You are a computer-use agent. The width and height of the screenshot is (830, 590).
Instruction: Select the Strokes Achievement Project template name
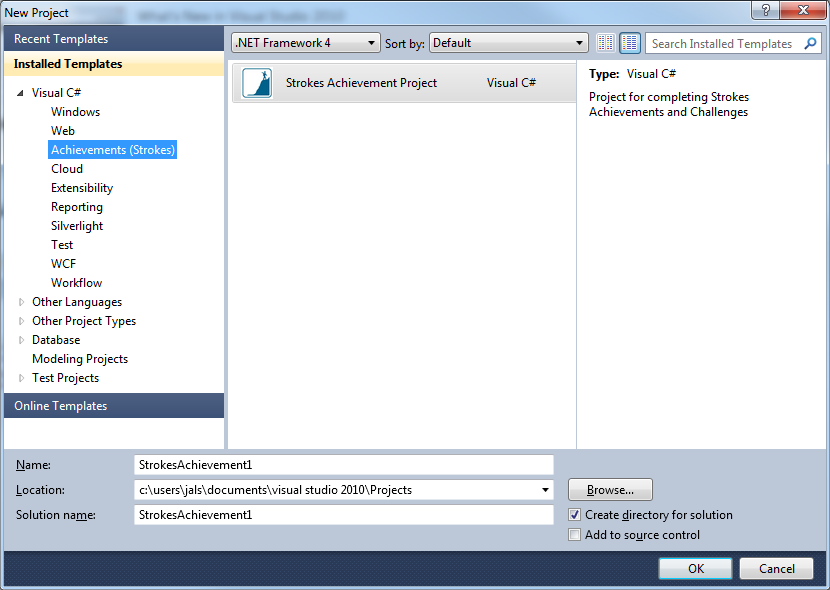(362, 83)
